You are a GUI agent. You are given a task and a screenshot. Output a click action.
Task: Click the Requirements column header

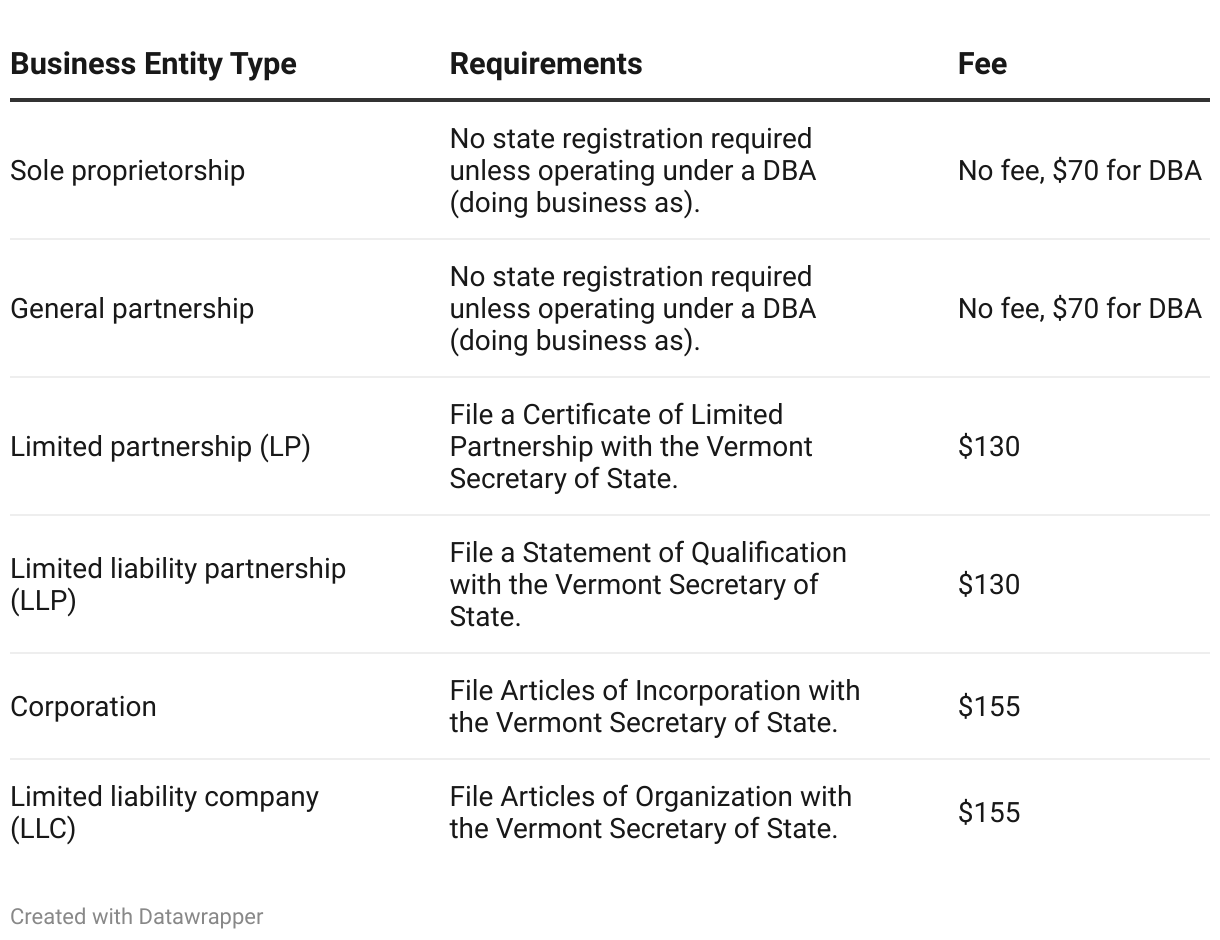pyautogui.click(x=546, y=64)
